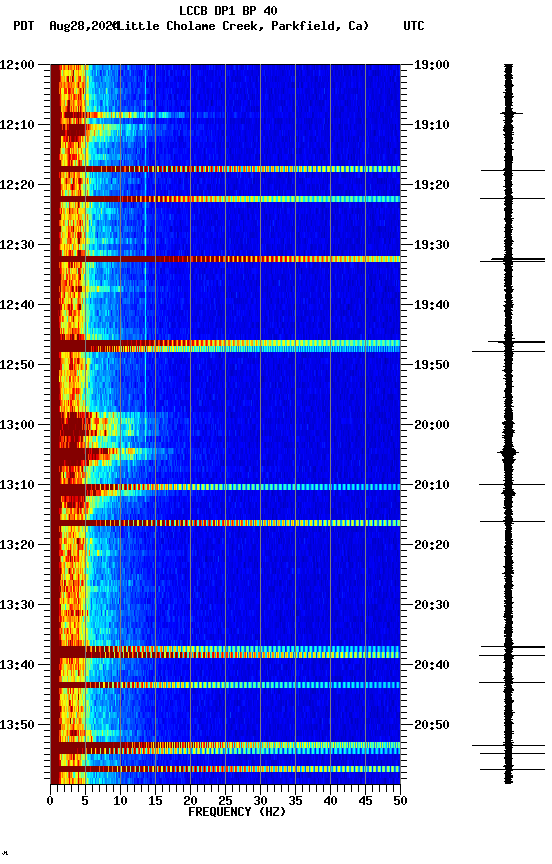Click the '45' frequency axis label
This screenshot has width=552, height=864.
point(365,802)
